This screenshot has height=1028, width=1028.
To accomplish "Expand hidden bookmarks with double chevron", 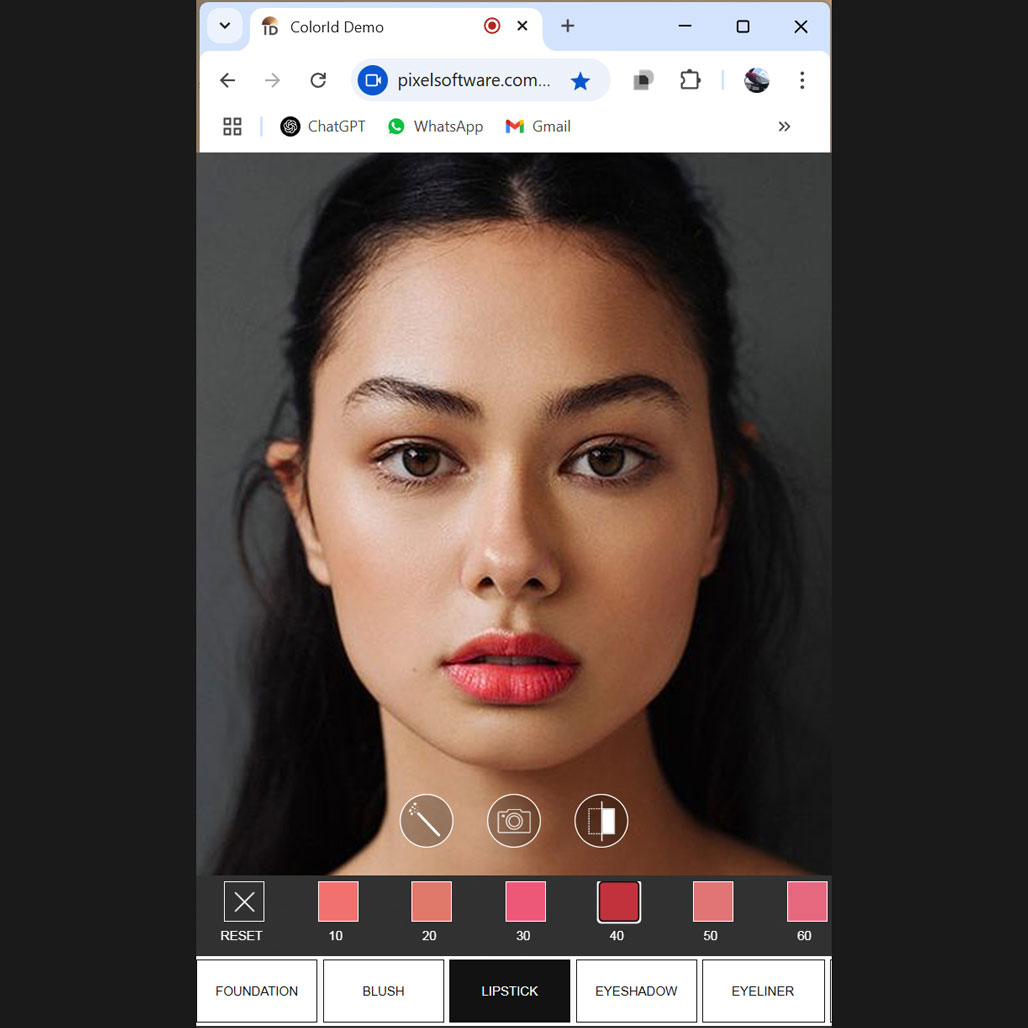I will pos(784,126).
